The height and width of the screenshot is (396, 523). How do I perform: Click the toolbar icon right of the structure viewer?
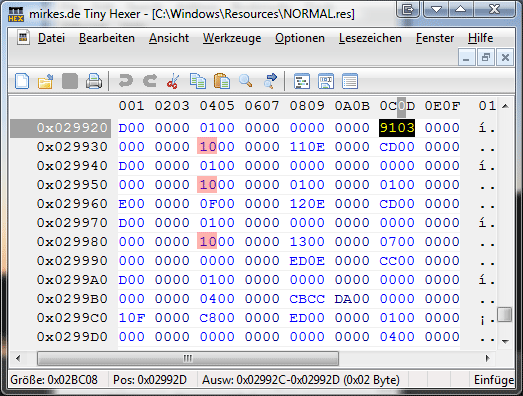[326, 81]
